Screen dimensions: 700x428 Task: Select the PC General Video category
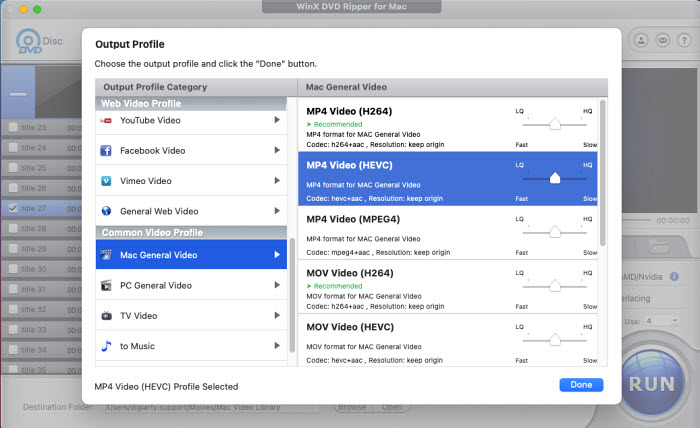click(x=191, y=285)
